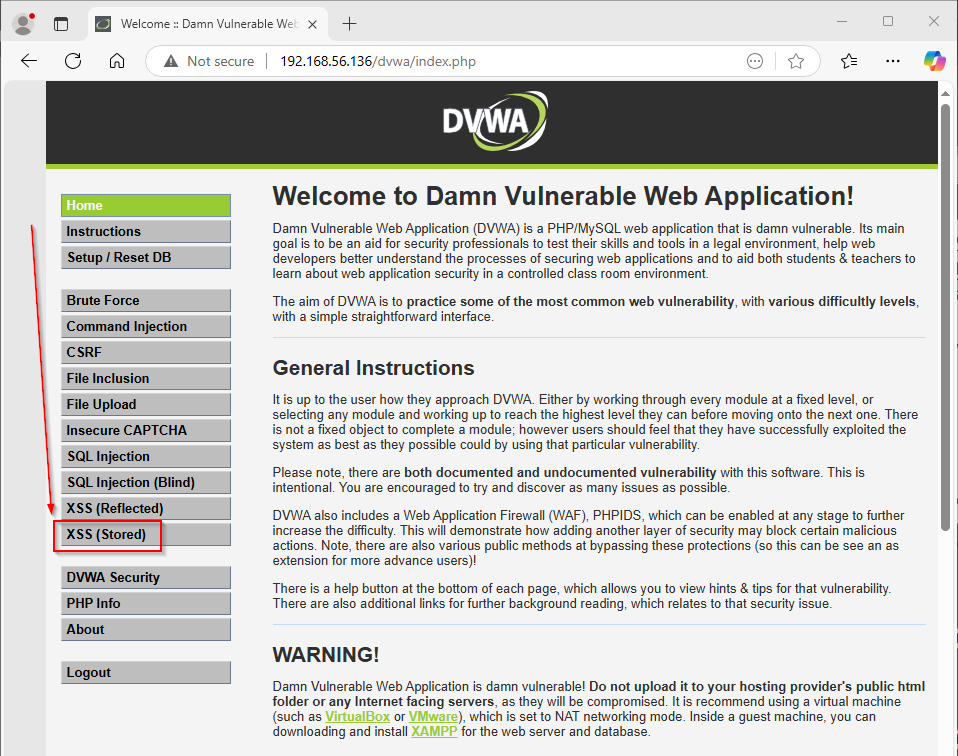958x756 pixels.
Task: Click the three-dot bubble icon in address bar
Action: [x=755, y=61]
